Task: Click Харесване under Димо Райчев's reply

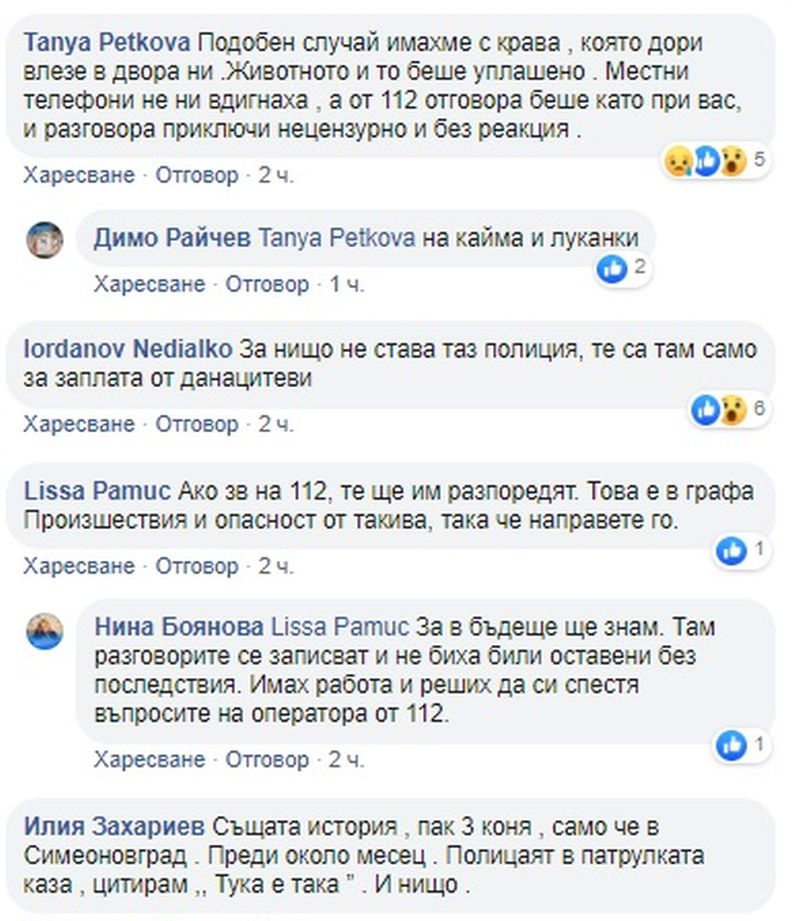Action: [150, 284]
